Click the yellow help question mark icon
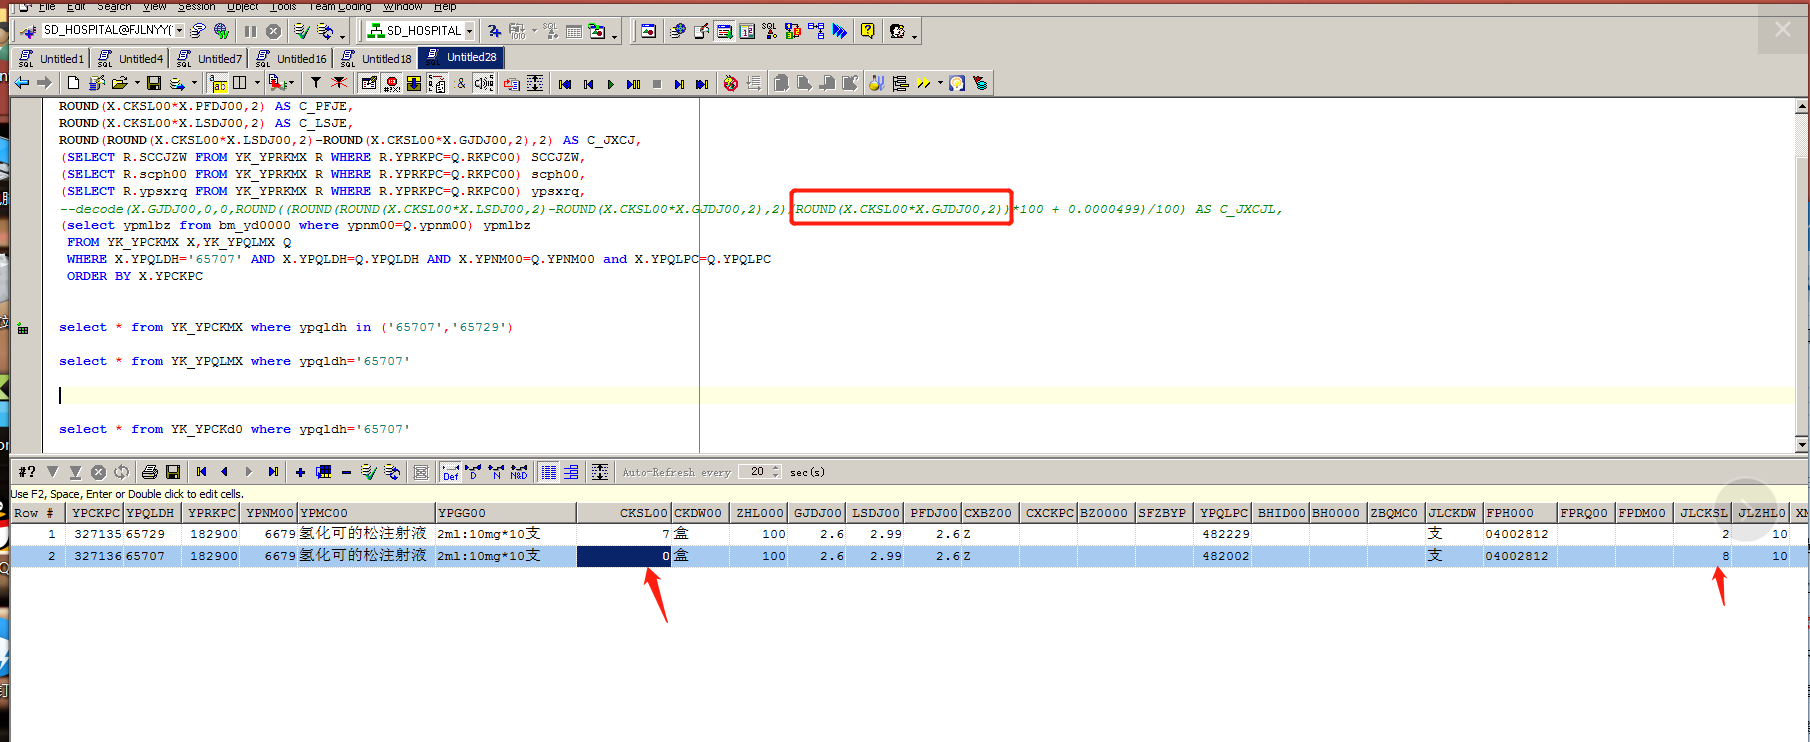This screenshot has height=742, width=1810. 867,31
